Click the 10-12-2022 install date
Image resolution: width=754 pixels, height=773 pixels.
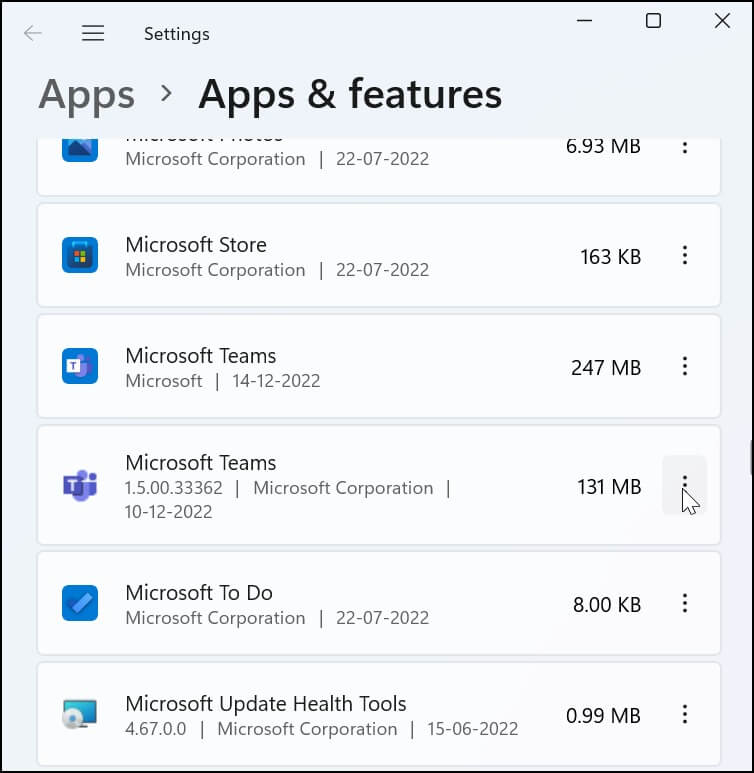pyautogui.click(x=169, y=512)
